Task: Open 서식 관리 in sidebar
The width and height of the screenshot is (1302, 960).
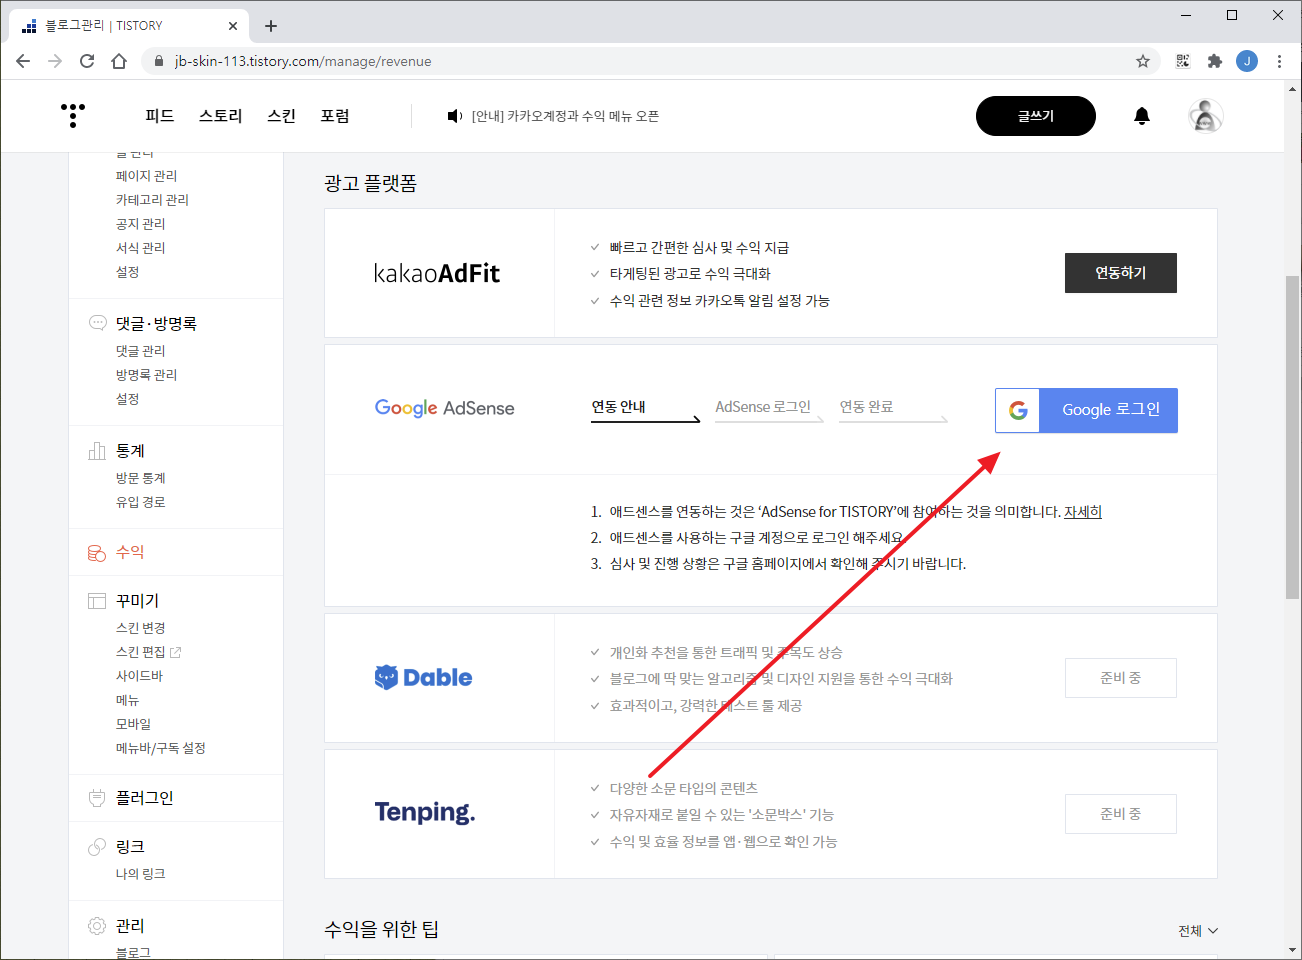Action: tap(140, 248)
